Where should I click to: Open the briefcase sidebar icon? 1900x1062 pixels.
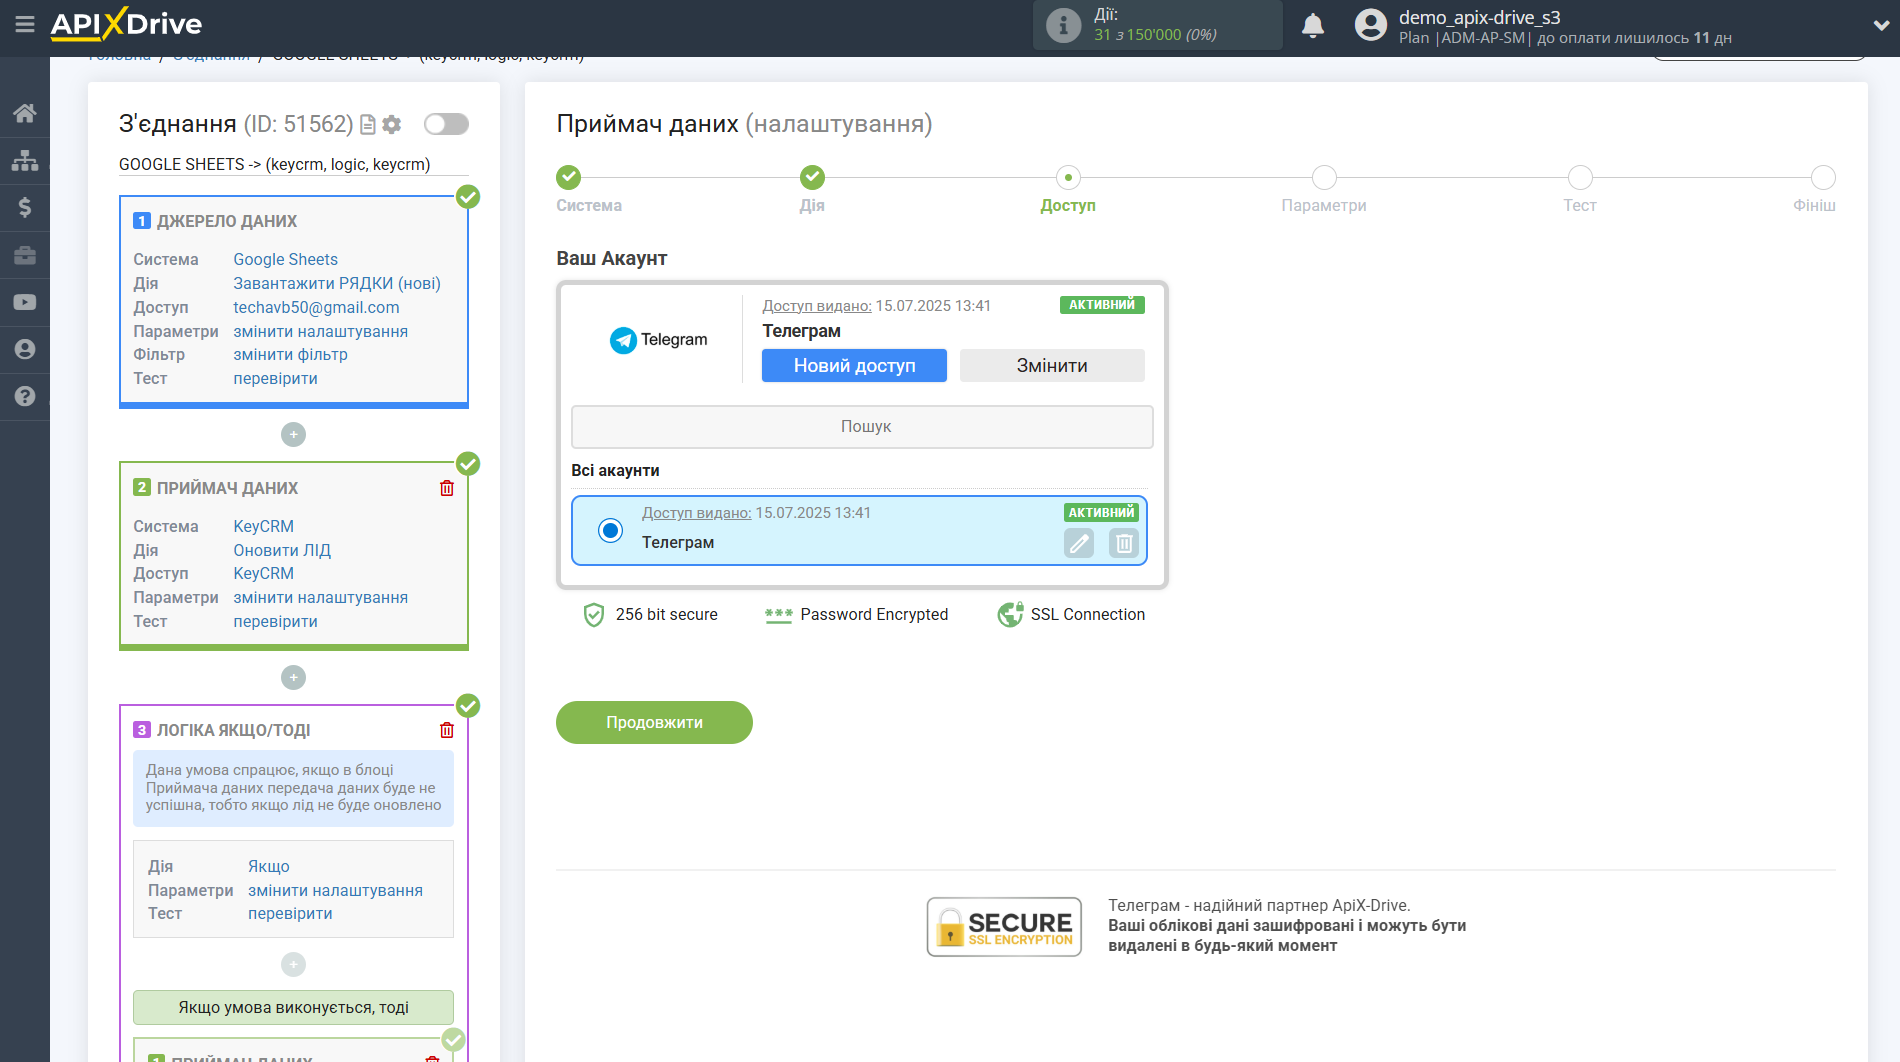pyautogui.click(x=25, y=255)
